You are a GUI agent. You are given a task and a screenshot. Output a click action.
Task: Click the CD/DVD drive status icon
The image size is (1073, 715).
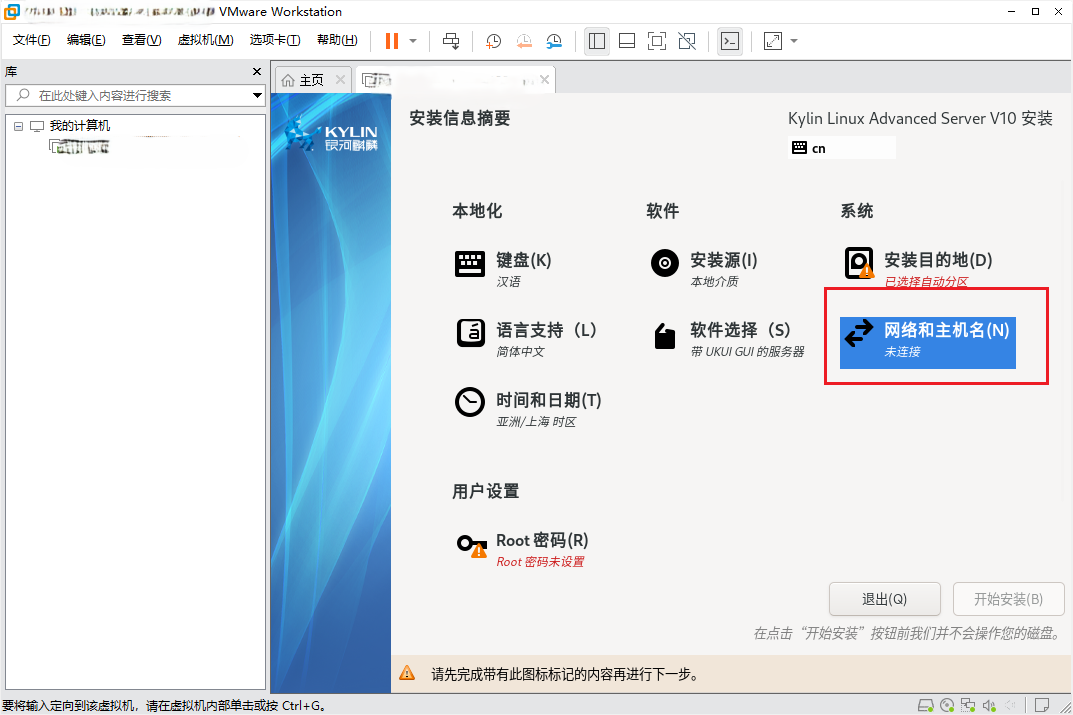(947, 705)
